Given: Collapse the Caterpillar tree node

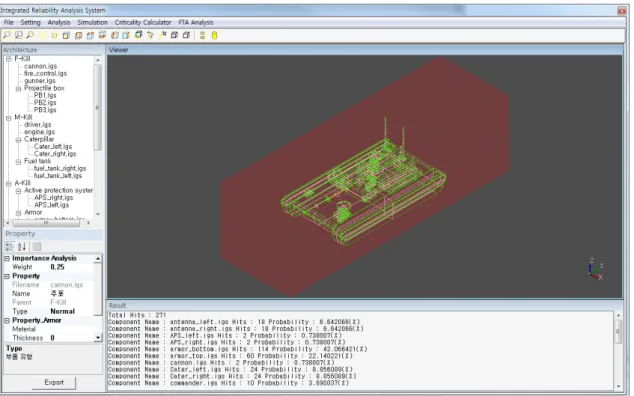Looking at the screenshot, I should click(x=18, y=140).
